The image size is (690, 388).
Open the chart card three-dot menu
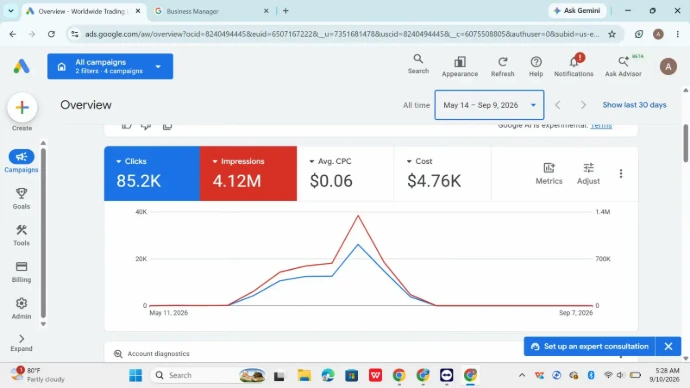620,173
